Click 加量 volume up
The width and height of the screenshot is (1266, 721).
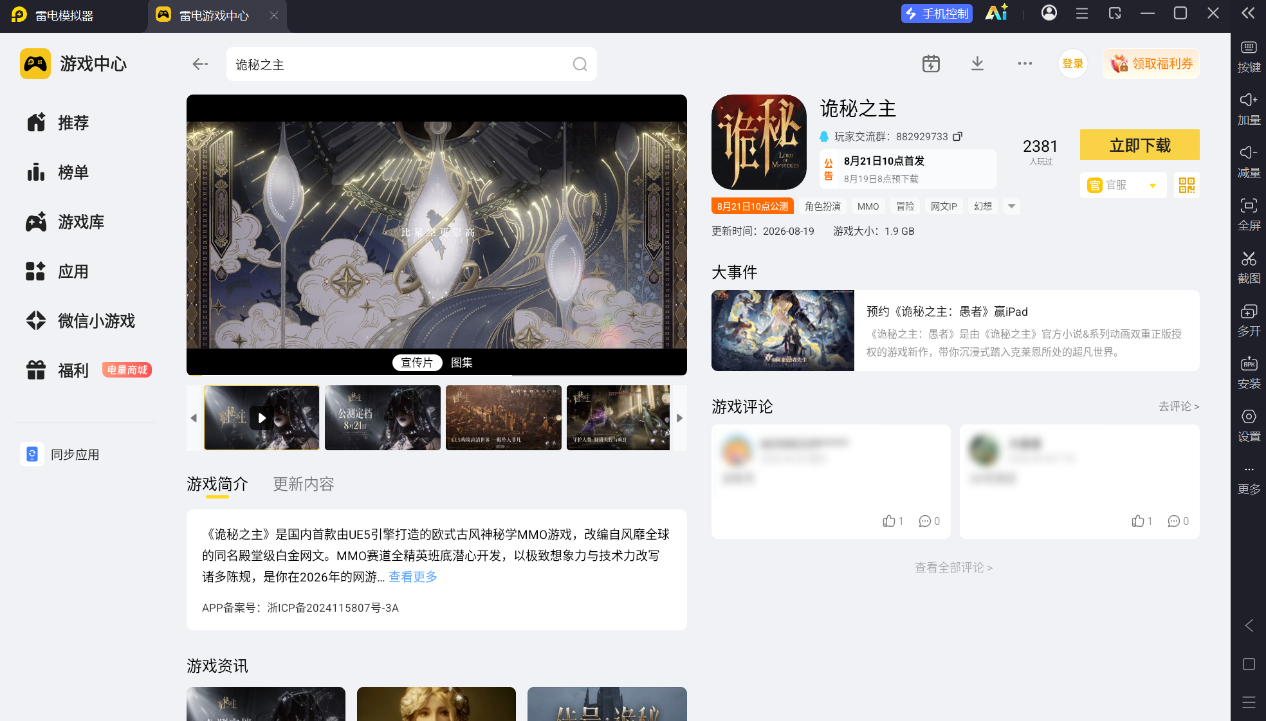click(1249, 109)
